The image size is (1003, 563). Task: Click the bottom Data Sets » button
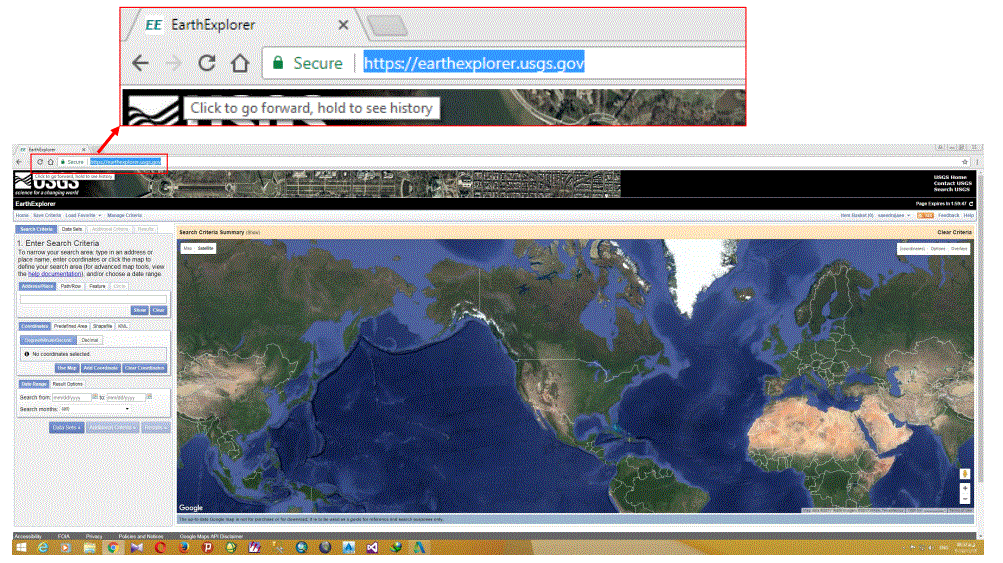click(66, 427)
